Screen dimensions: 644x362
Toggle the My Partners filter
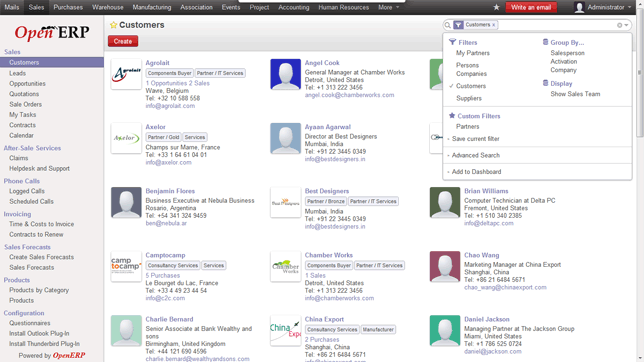pyautogui.click(x=473, y=53)
